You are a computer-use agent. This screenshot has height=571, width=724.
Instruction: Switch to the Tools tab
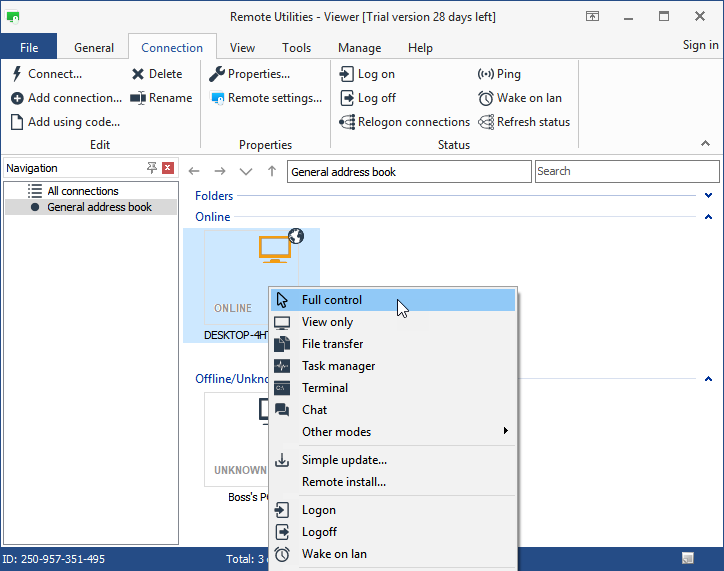coord(296,48)
